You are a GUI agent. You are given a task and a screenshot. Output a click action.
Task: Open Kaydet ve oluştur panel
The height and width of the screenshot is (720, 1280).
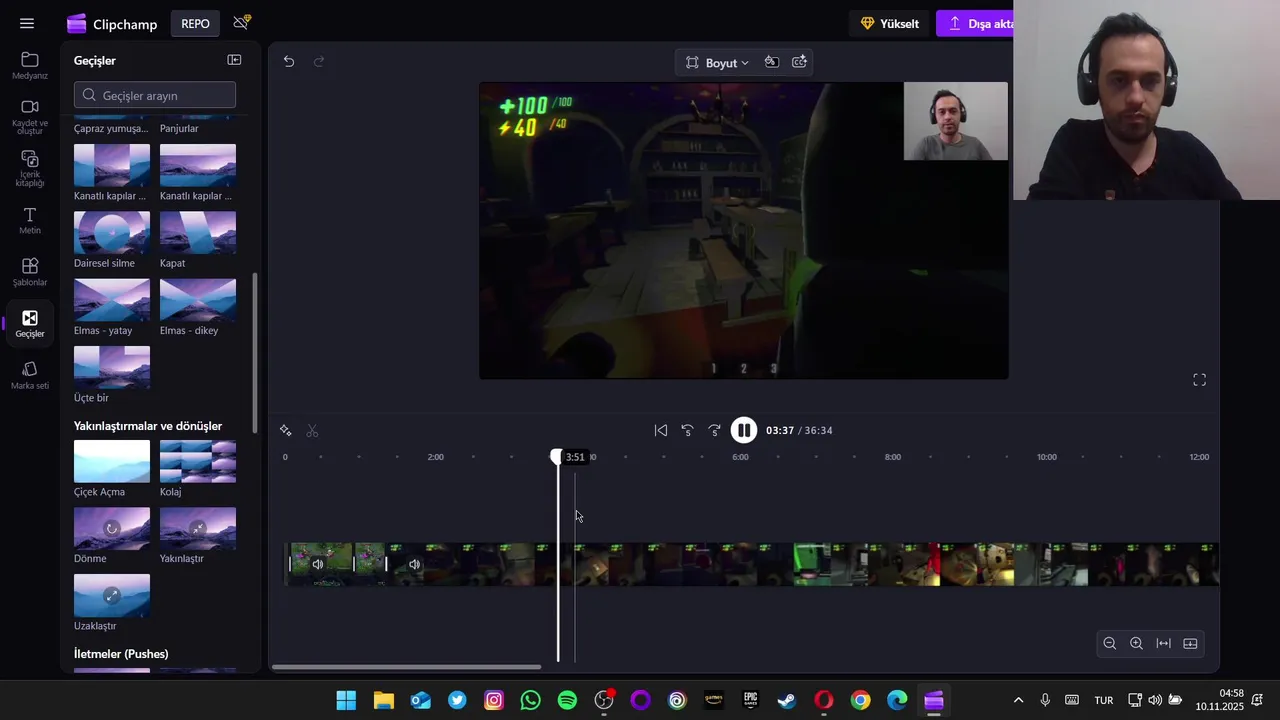(x=30, y=117)
